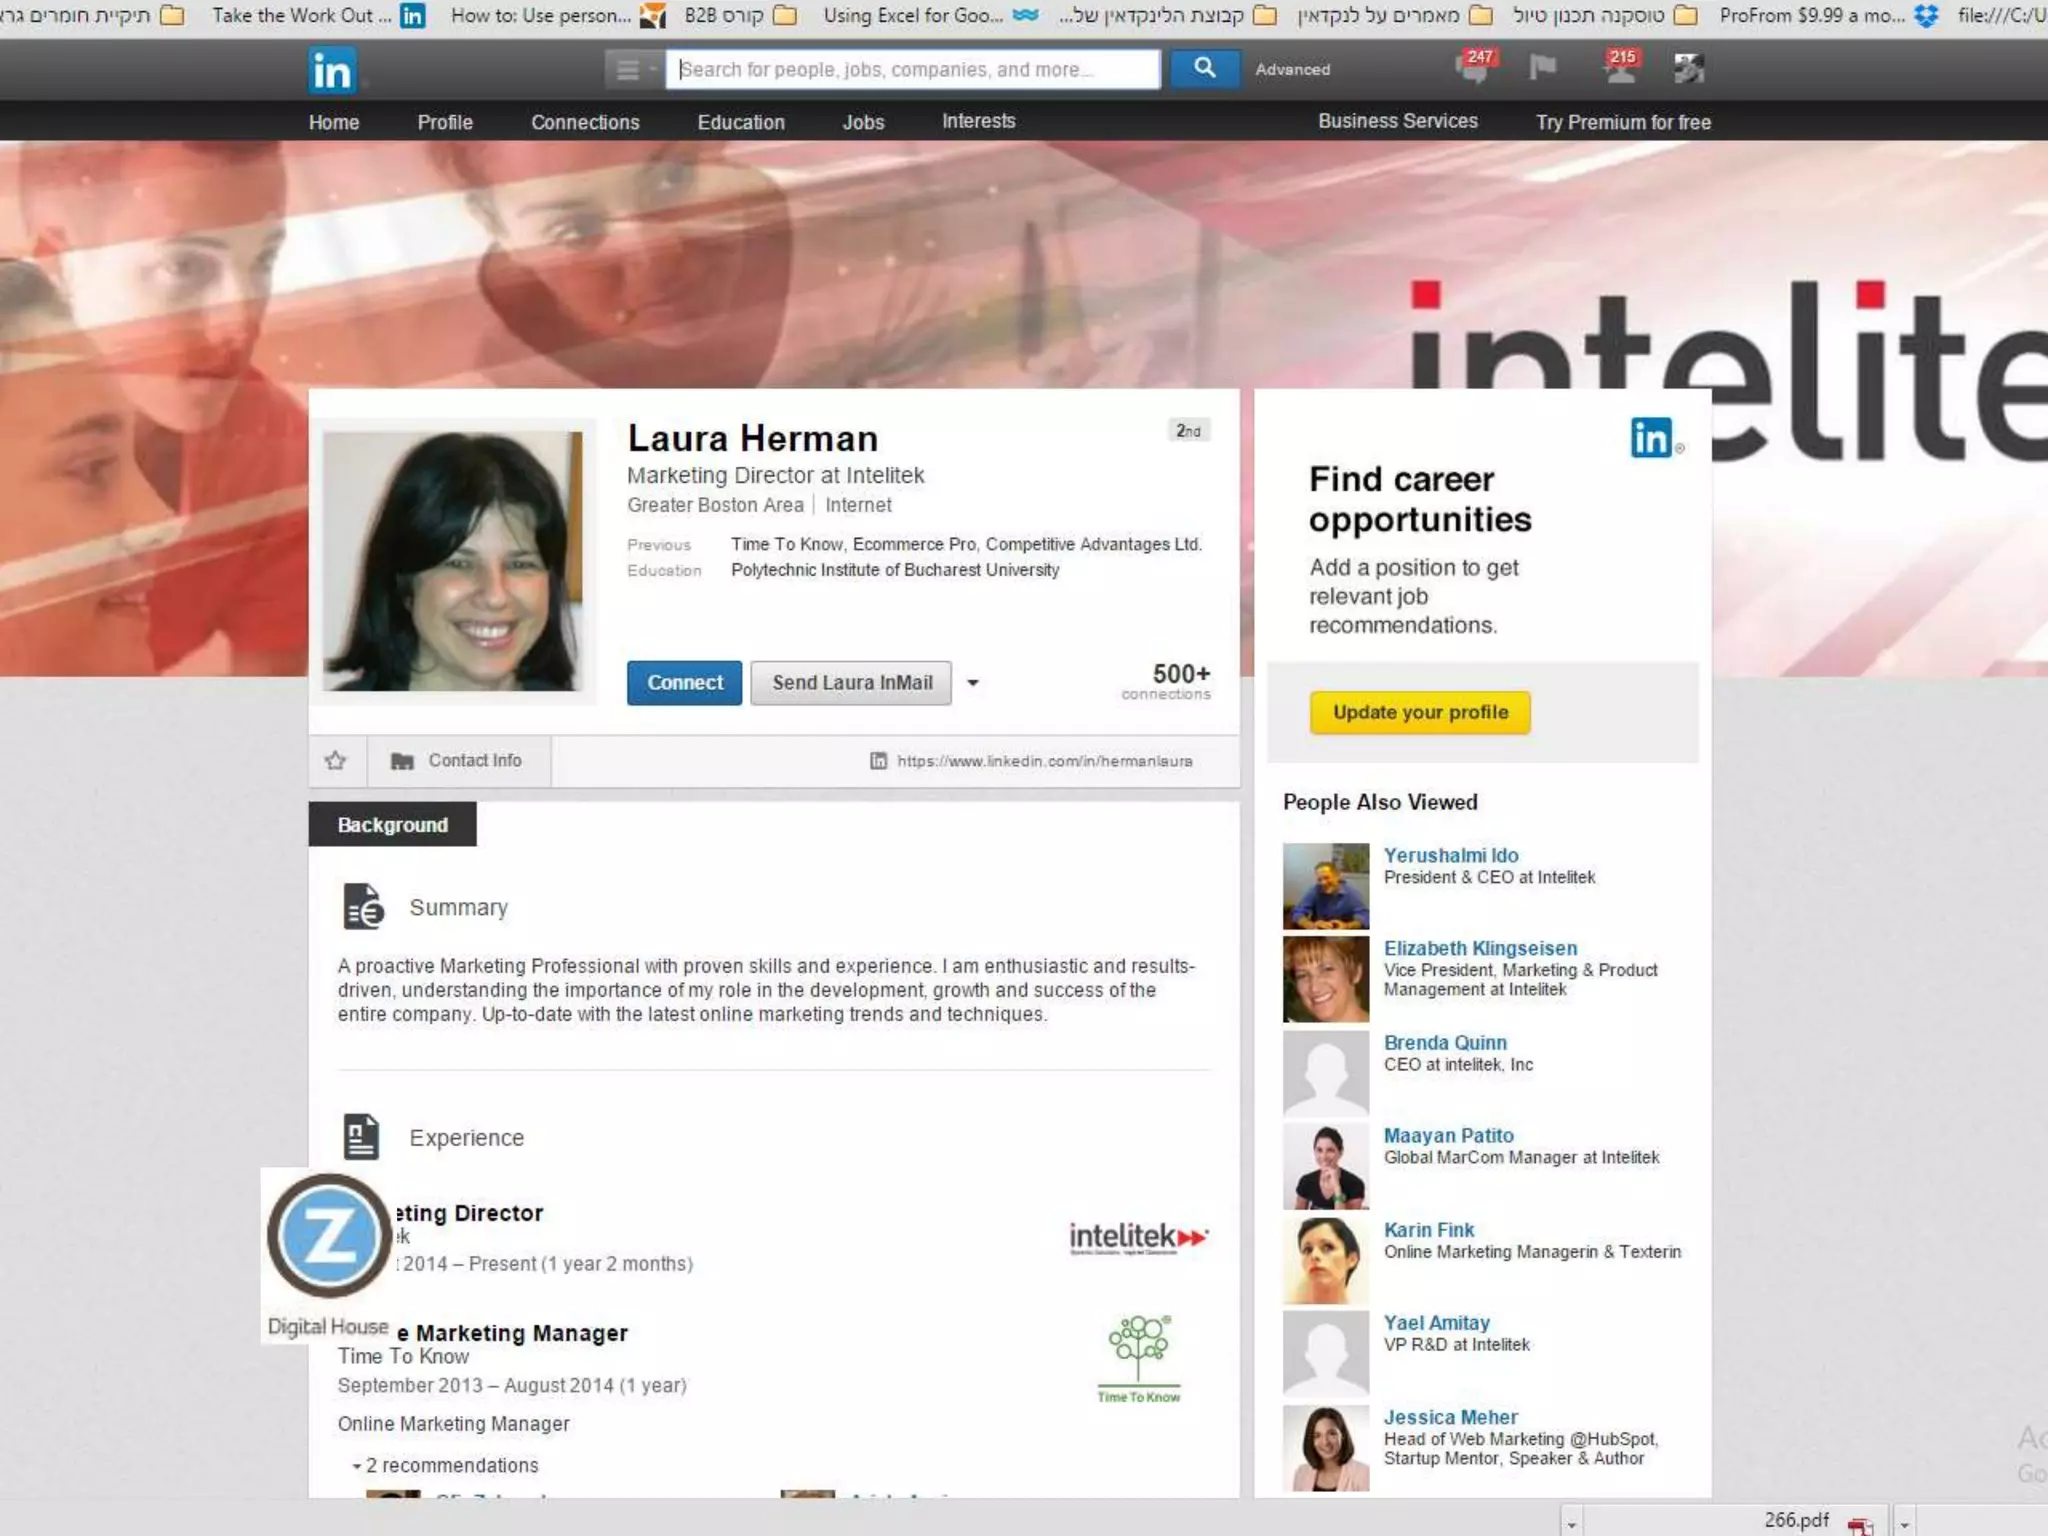Open the Connections menu item
Viewport: 2048px width, 1536px height.
(585, 122)
